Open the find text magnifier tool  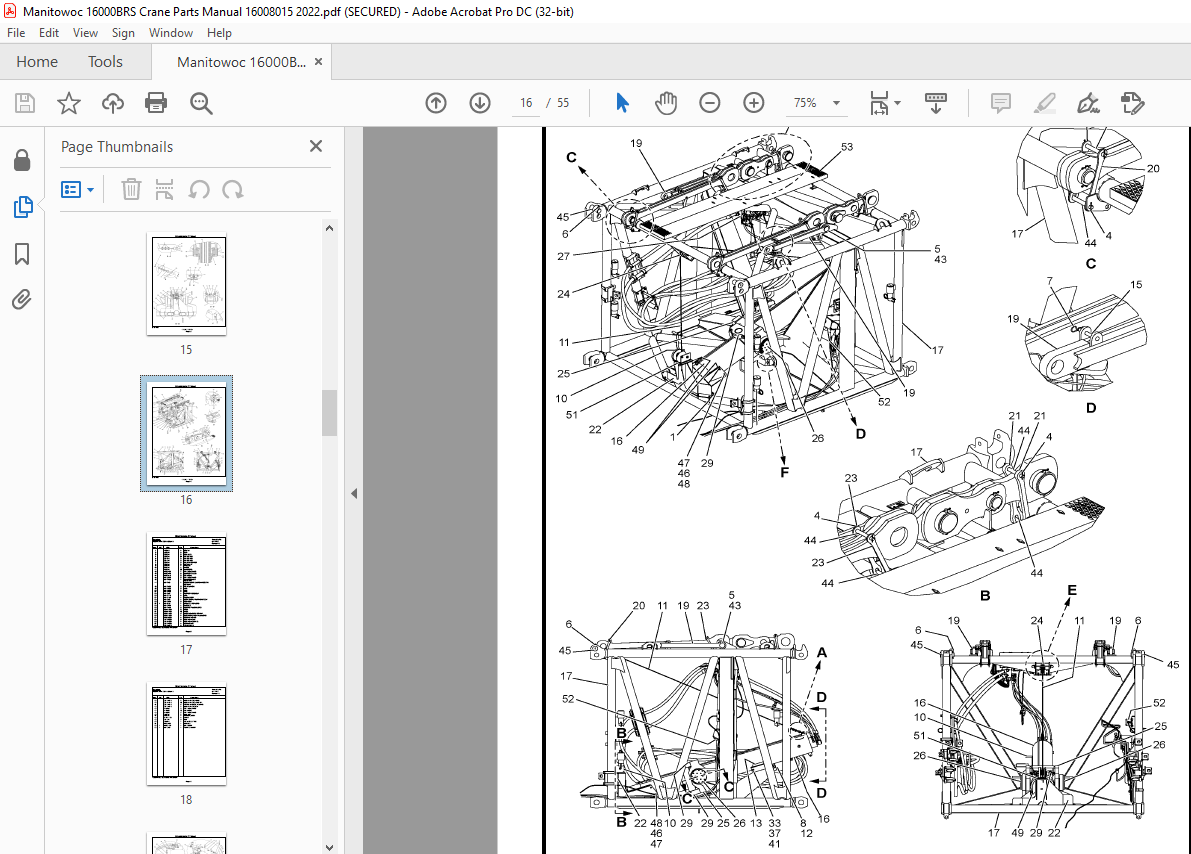(201, 103)
